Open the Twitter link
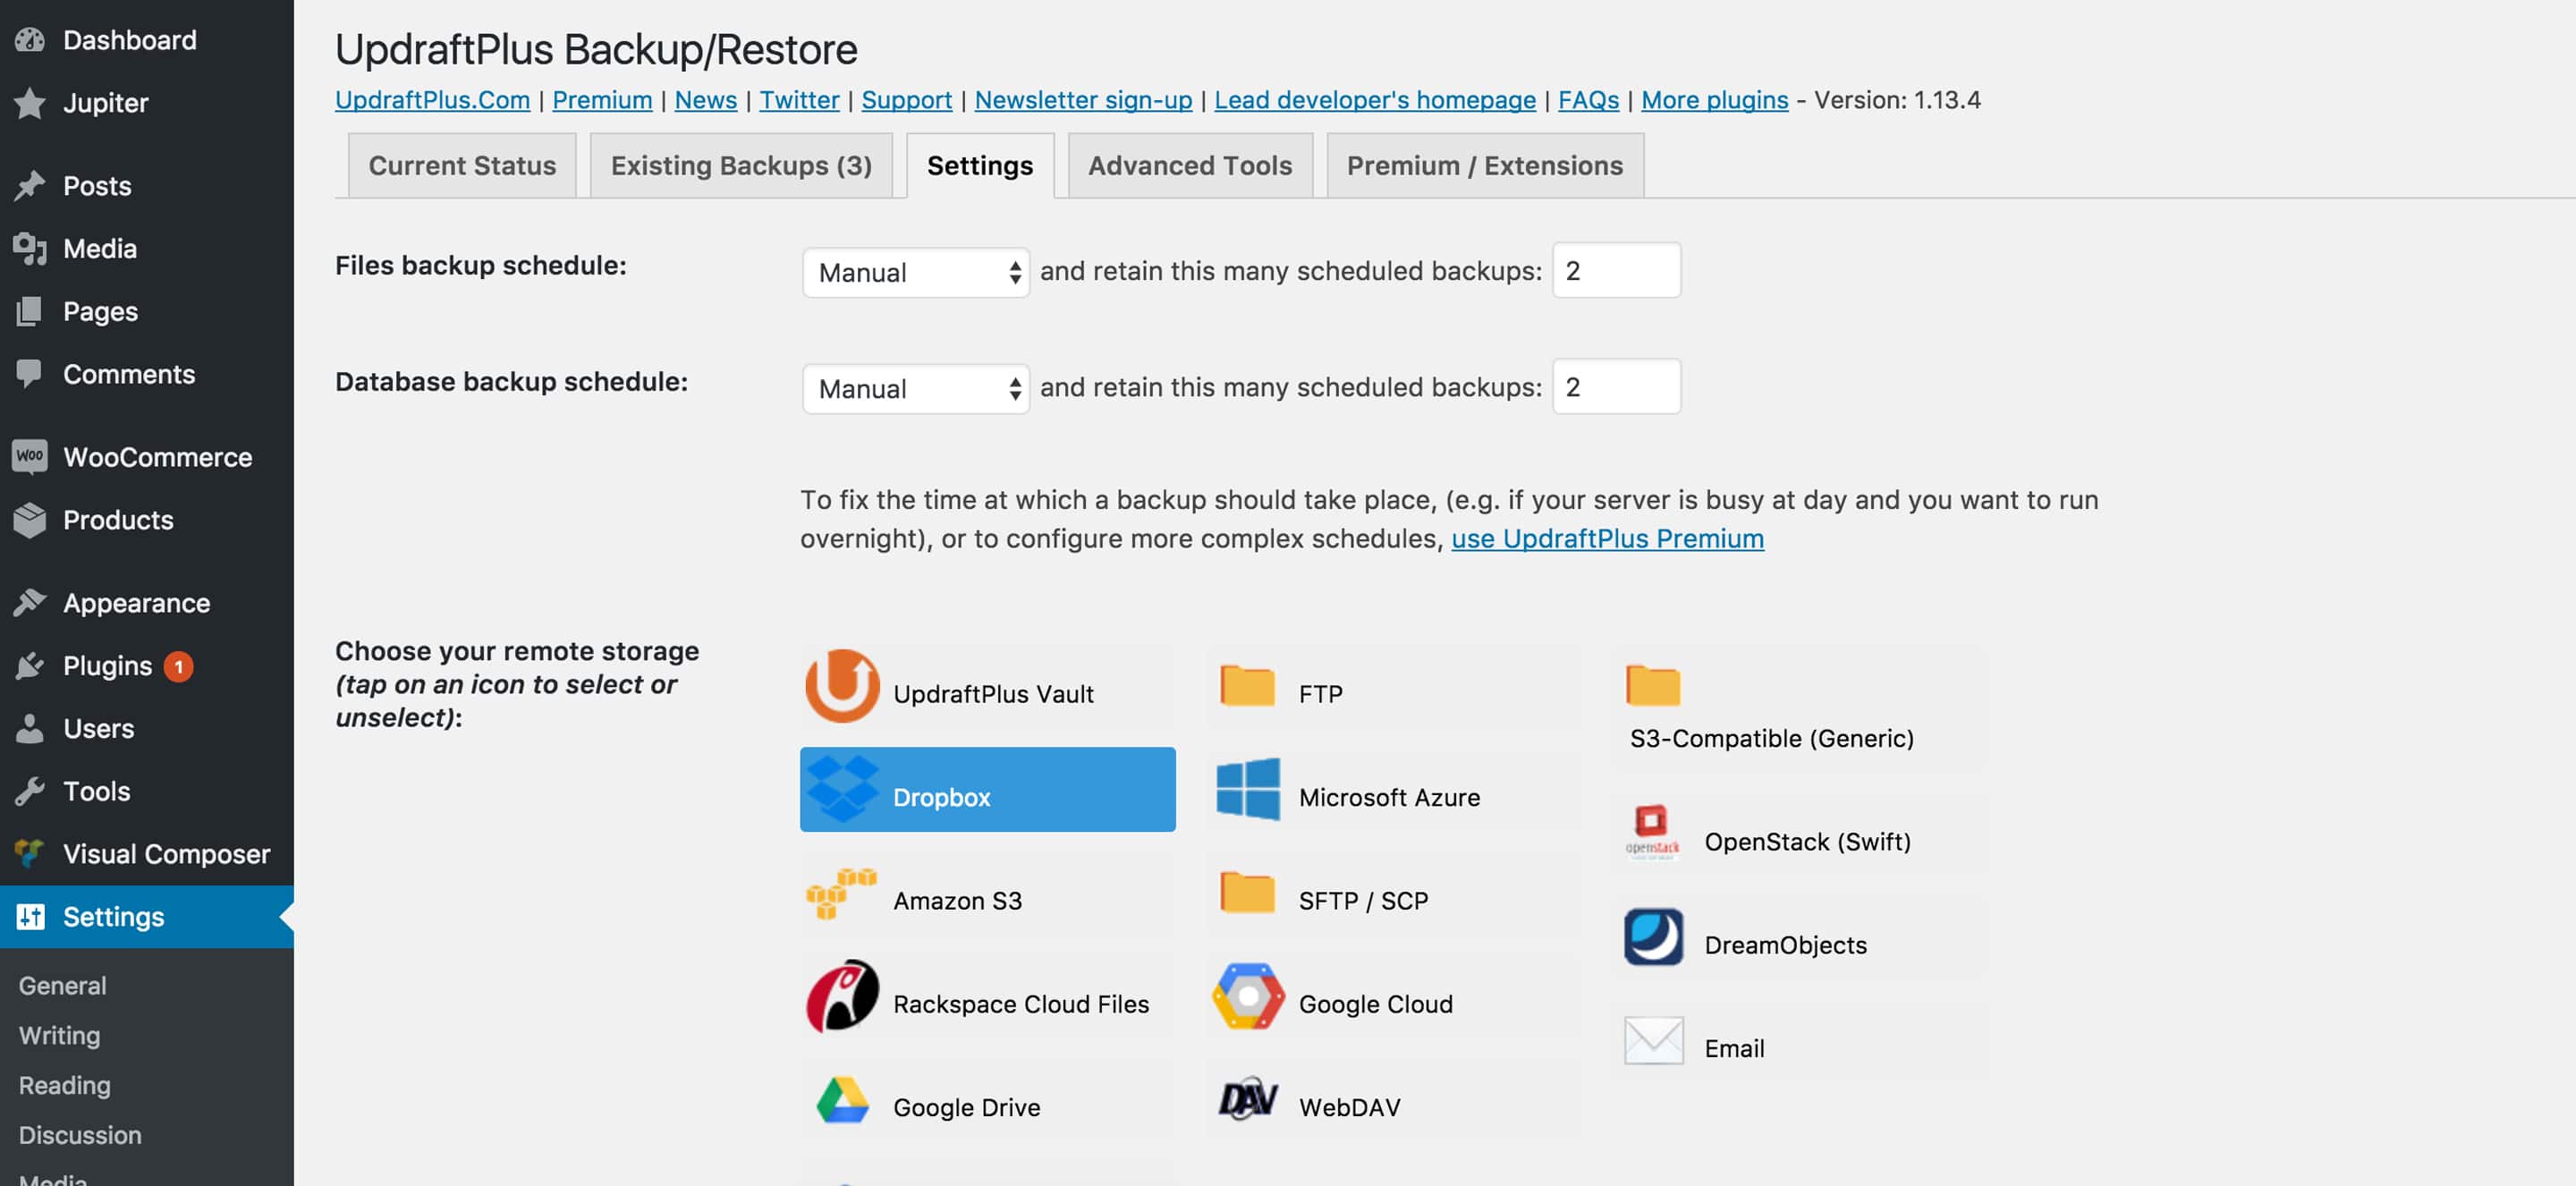 [x=799, y=100]
